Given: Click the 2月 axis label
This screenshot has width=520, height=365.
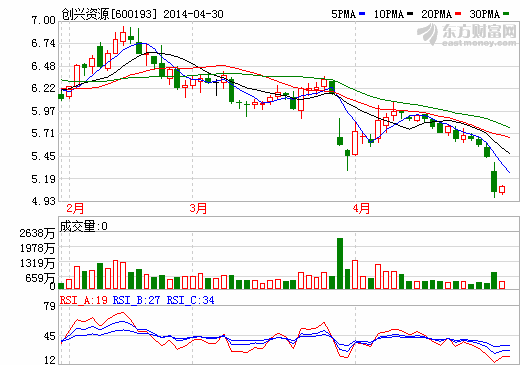Looking at the screenshot, I should [75, 208].
